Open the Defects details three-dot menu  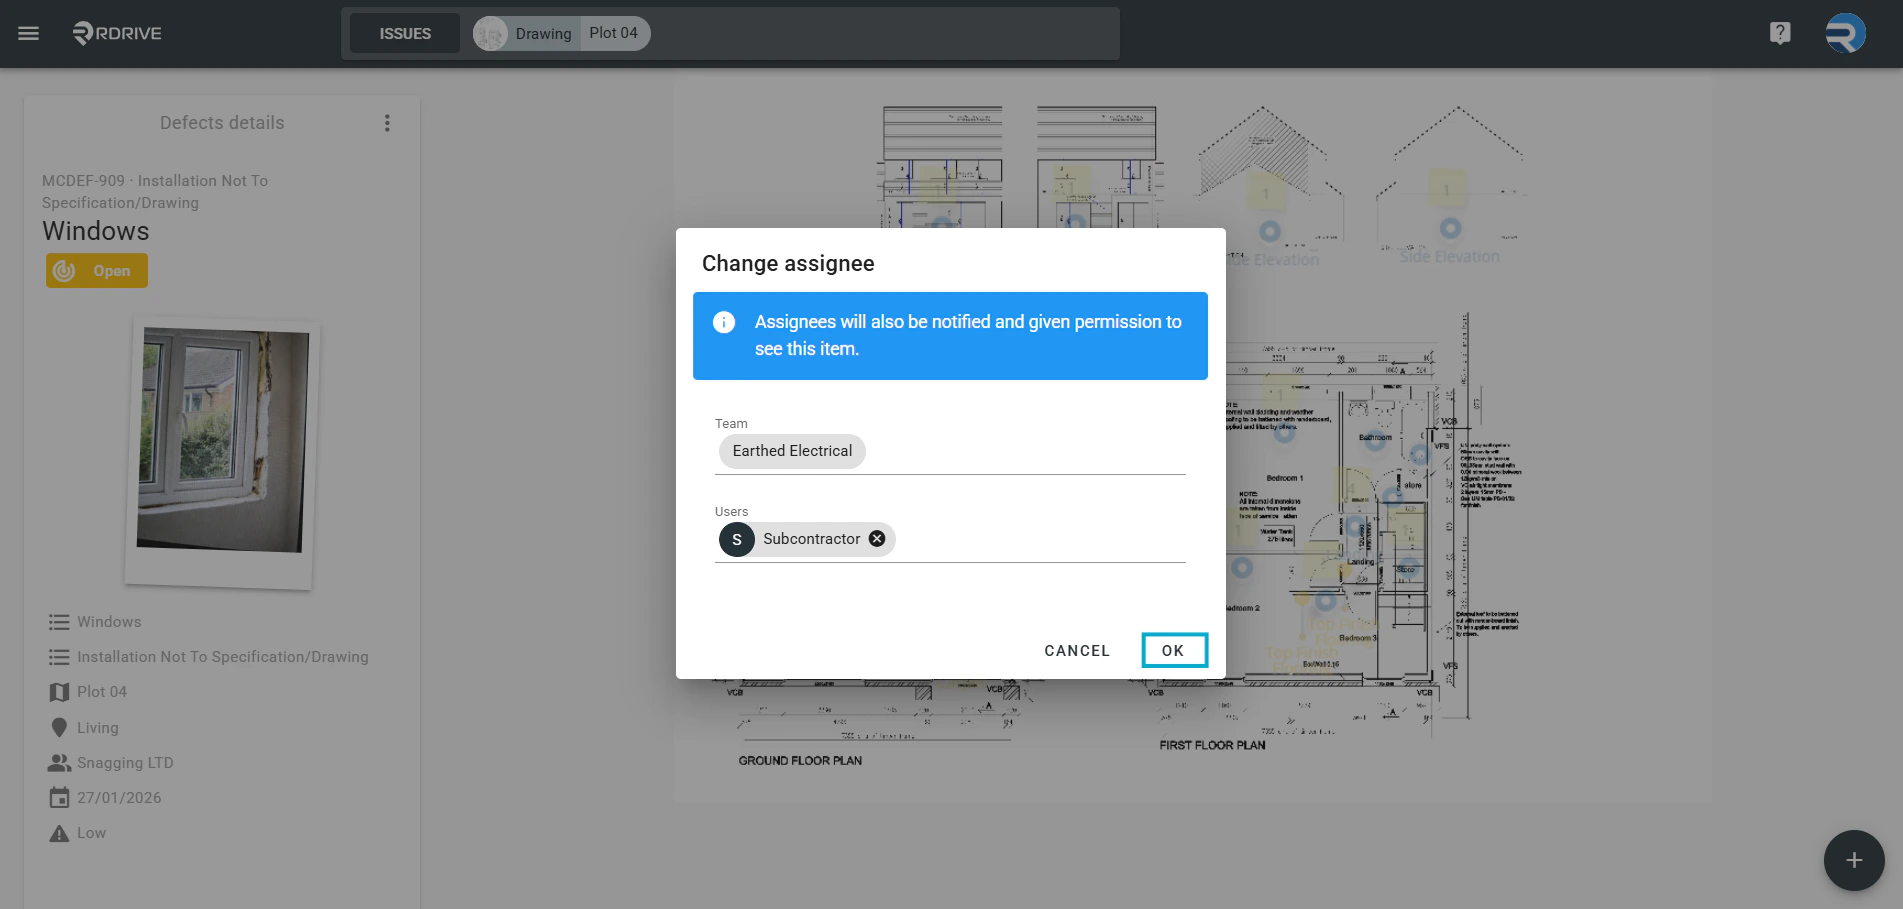pos(387,122)
